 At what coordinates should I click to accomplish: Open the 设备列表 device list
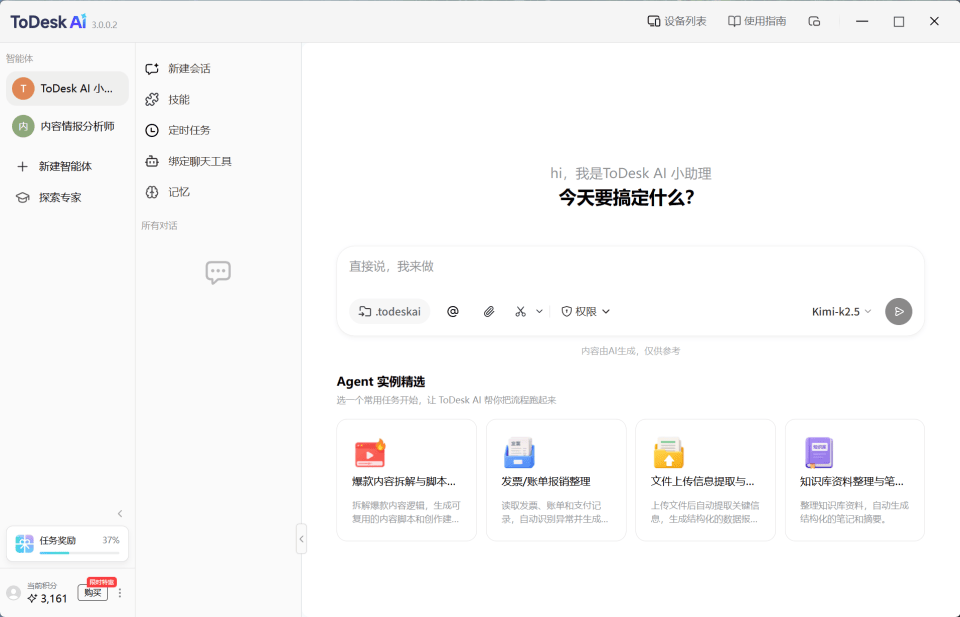(x=677, y=21)
